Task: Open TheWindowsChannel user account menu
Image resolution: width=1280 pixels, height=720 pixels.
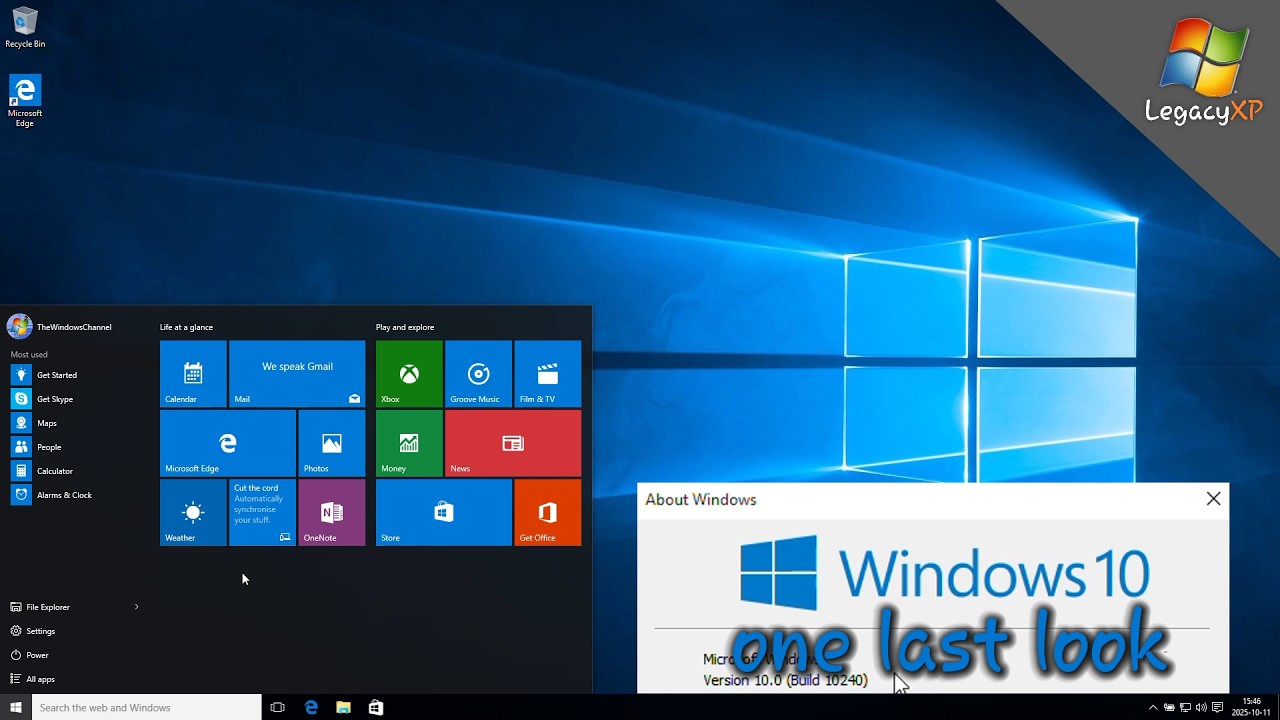Action: pos(60,327)
